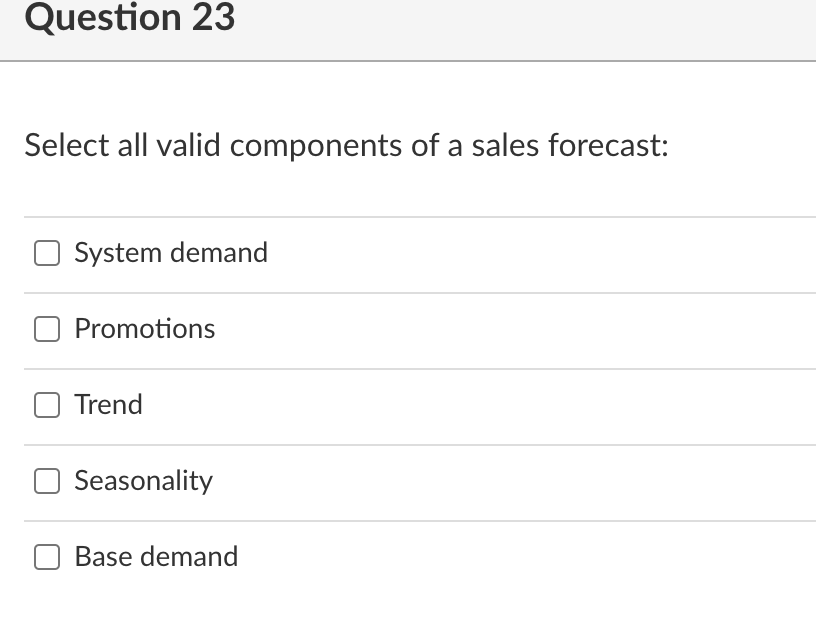Click the Promotions label text
The image size is (816, 634).
(144, 329)
